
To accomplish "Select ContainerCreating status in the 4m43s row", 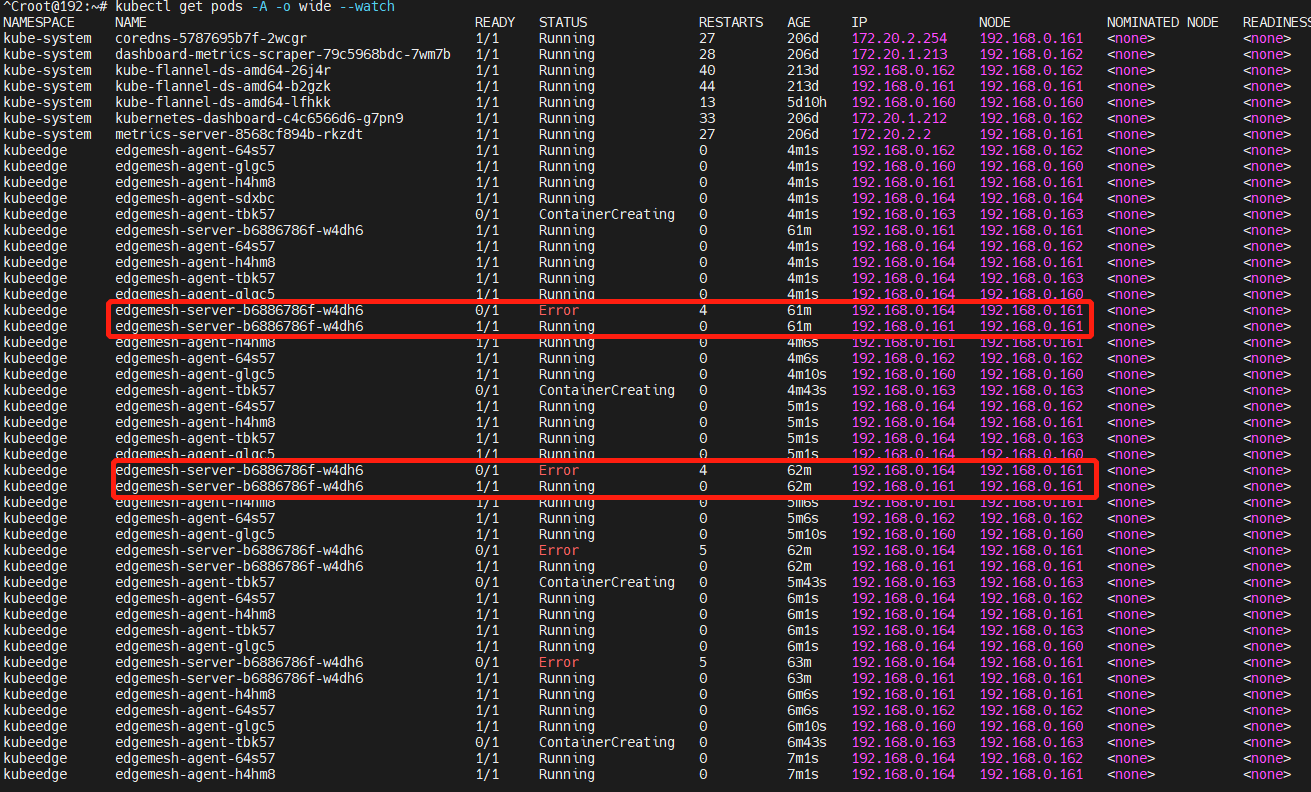I will tap(607, 390).
